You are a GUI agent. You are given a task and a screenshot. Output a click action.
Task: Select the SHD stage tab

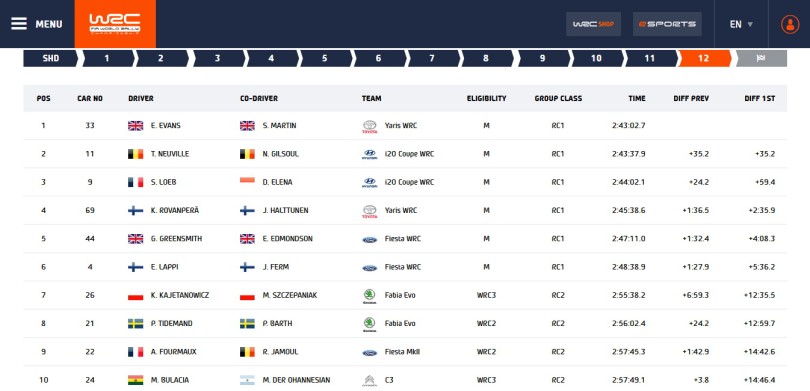coord(50,58)
